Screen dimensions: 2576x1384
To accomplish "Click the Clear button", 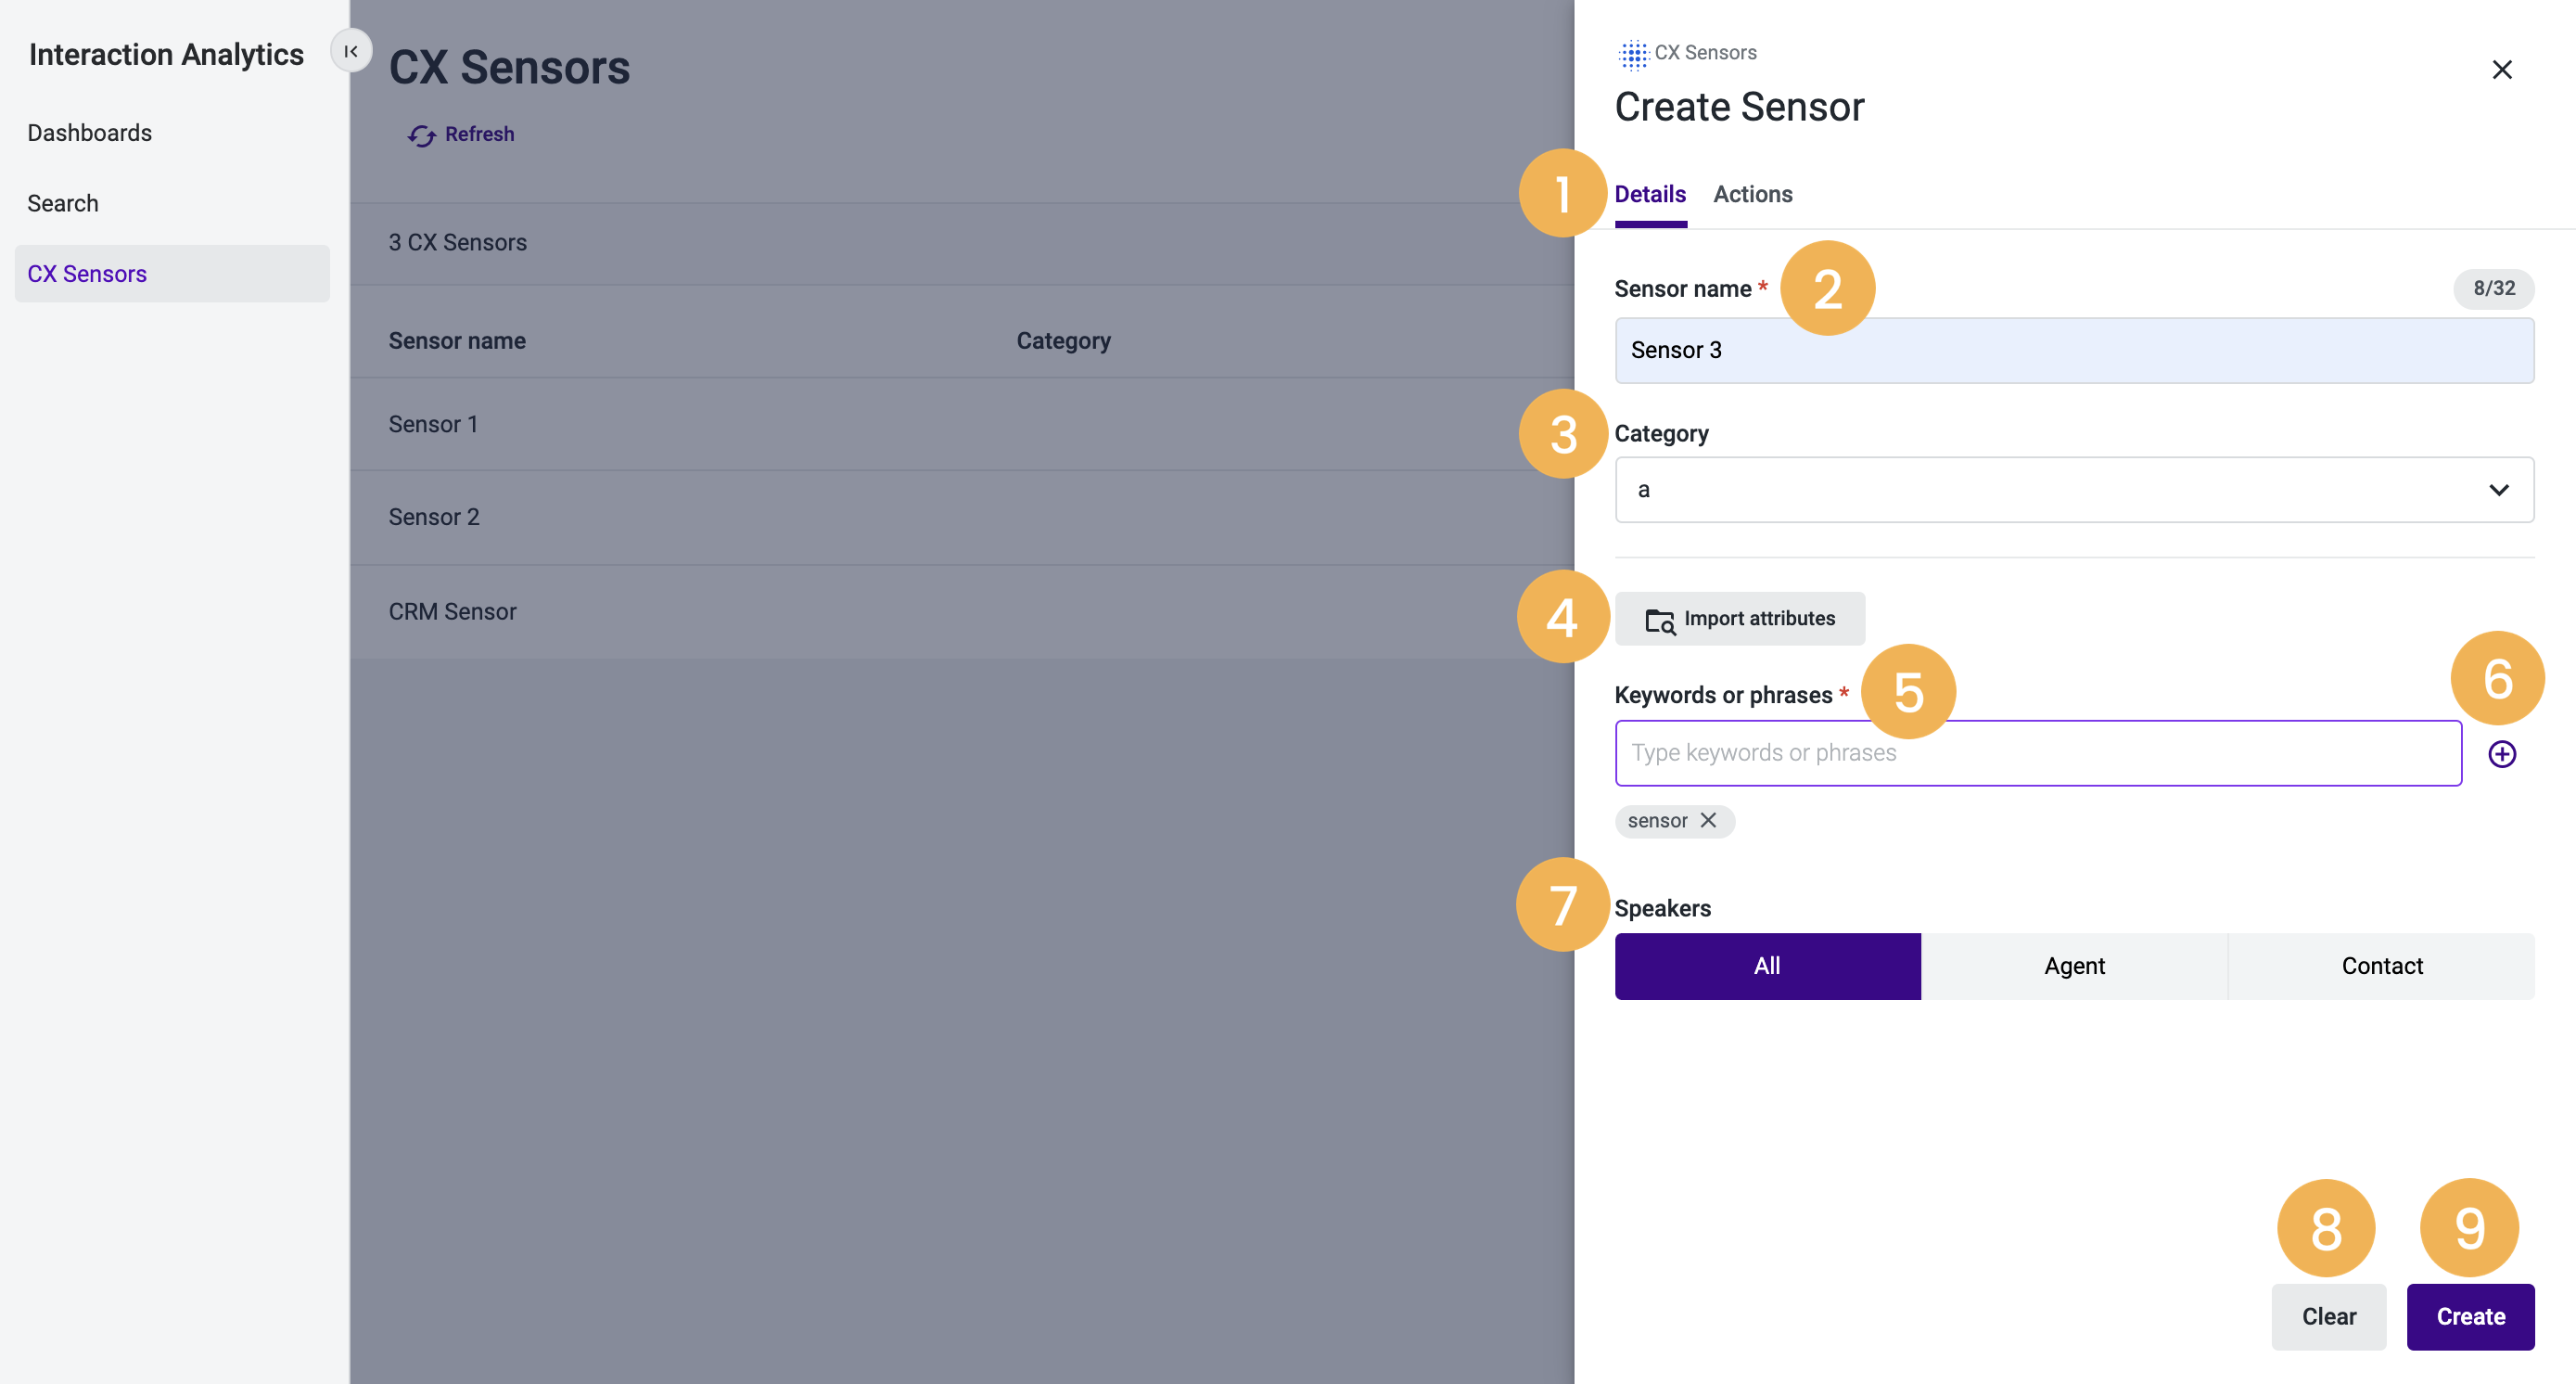I will [x=2328, y=1317].
